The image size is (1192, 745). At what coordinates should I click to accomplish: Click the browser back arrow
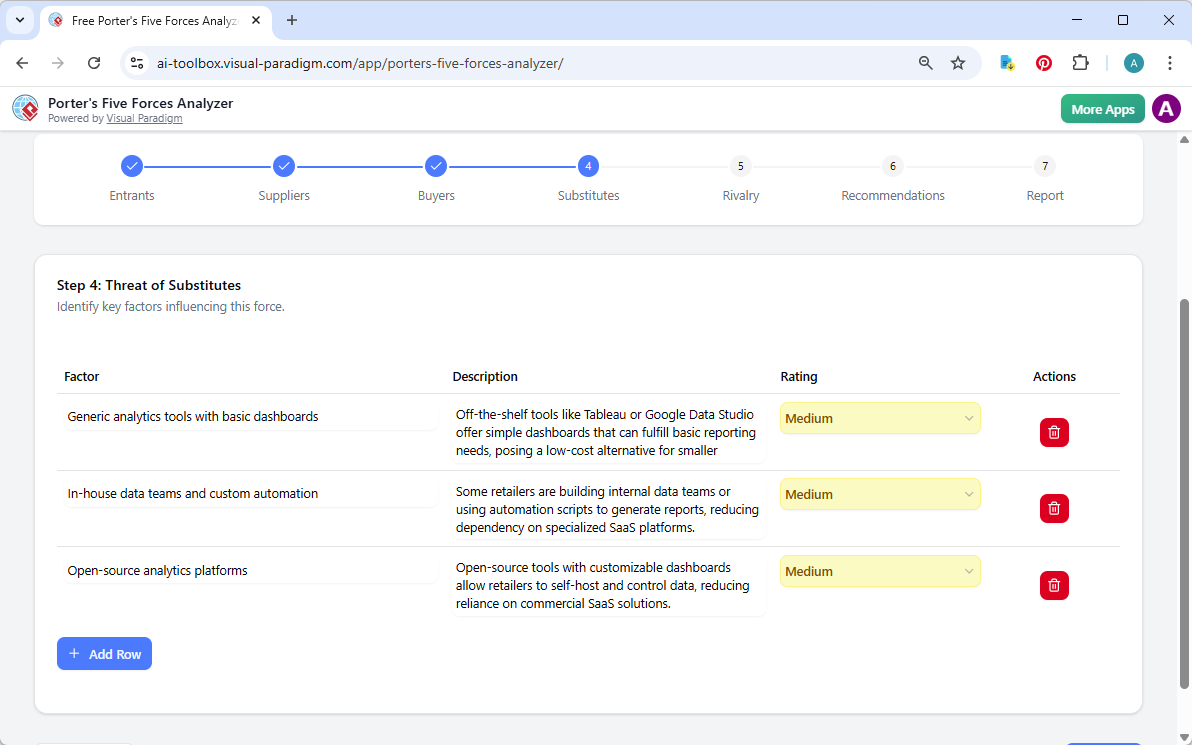click(22, 62)
